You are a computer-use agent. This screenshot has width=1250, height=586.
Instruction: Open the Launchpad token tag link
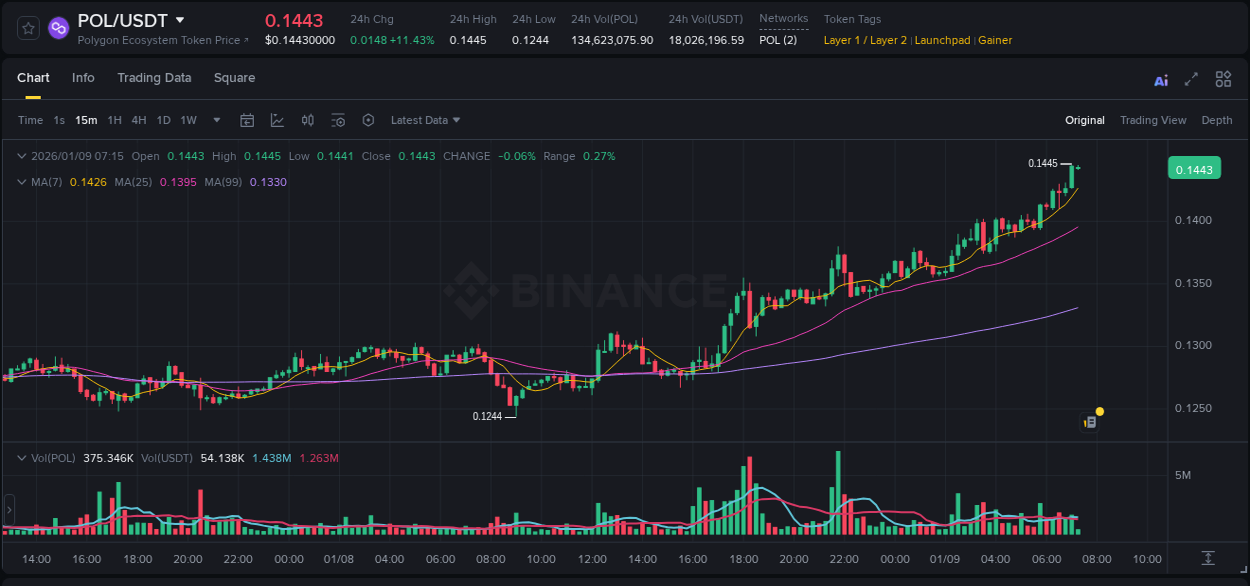(942, 40)
